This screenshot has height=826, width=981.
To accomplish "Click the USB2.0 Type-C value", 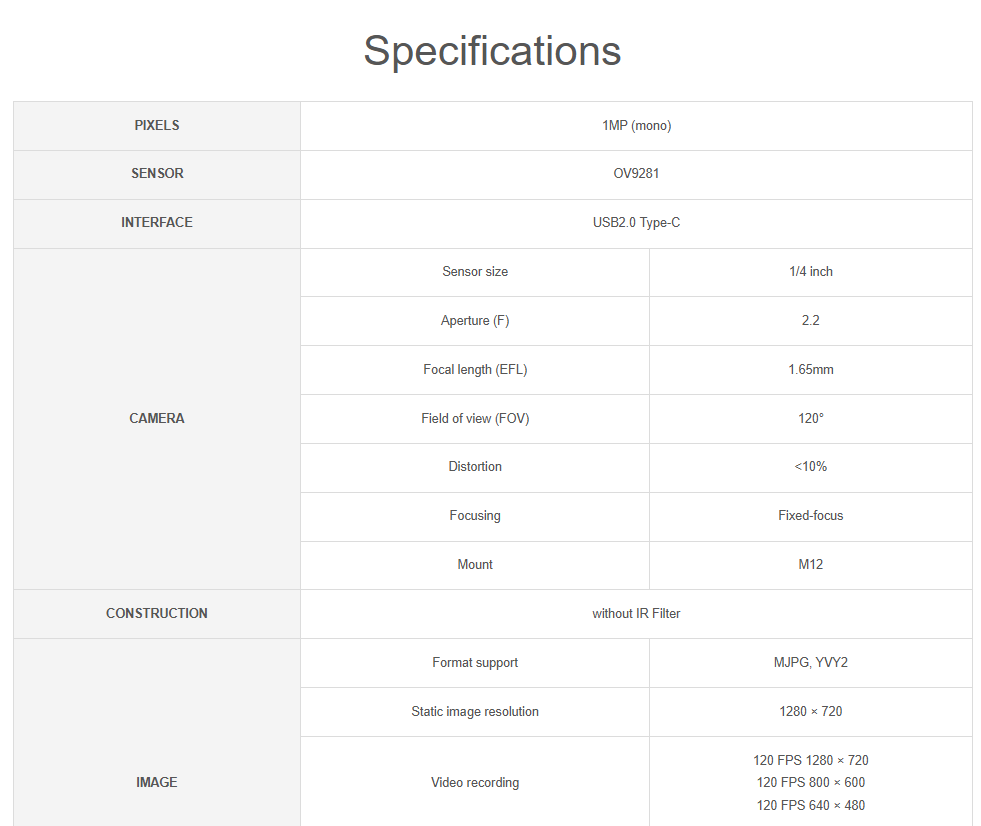I will pyautogui.click(x=636, y=222).
